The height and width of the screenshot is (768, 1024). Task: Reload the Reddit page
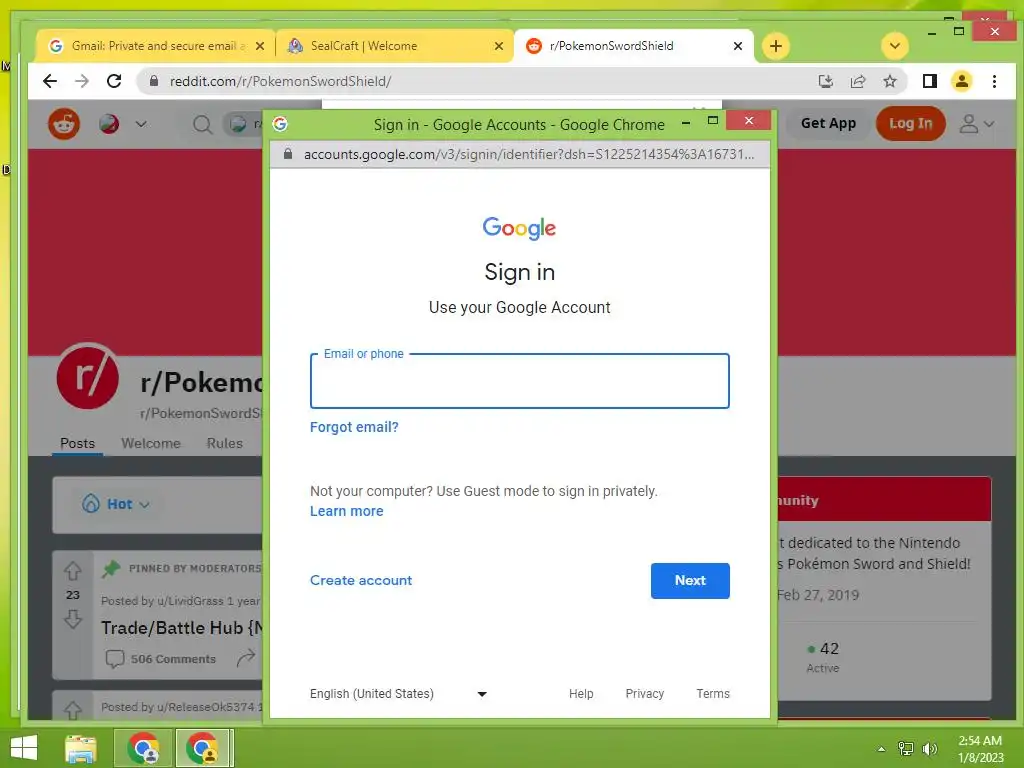[114, 81]
